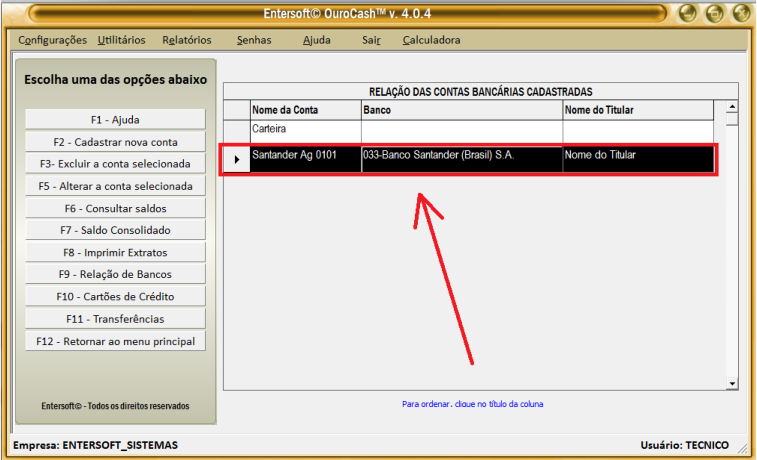
Task: Sort by the Banco column header
Action: pos(462,110)
